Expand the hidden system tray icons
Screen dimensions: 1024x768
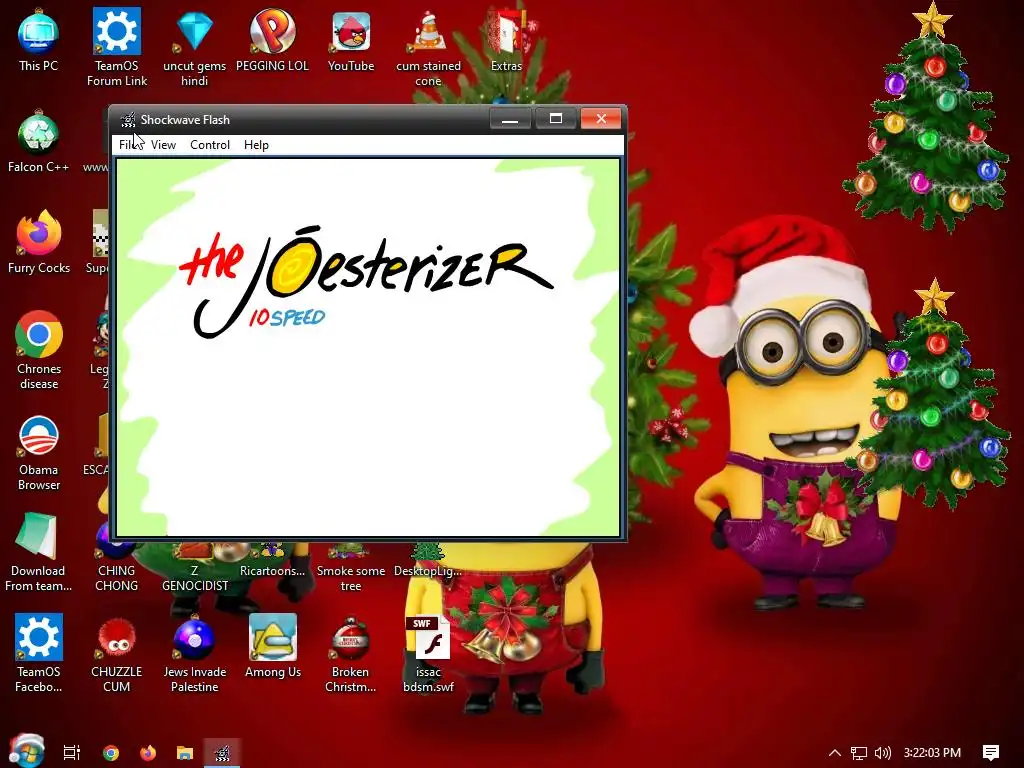click(835, 752)
